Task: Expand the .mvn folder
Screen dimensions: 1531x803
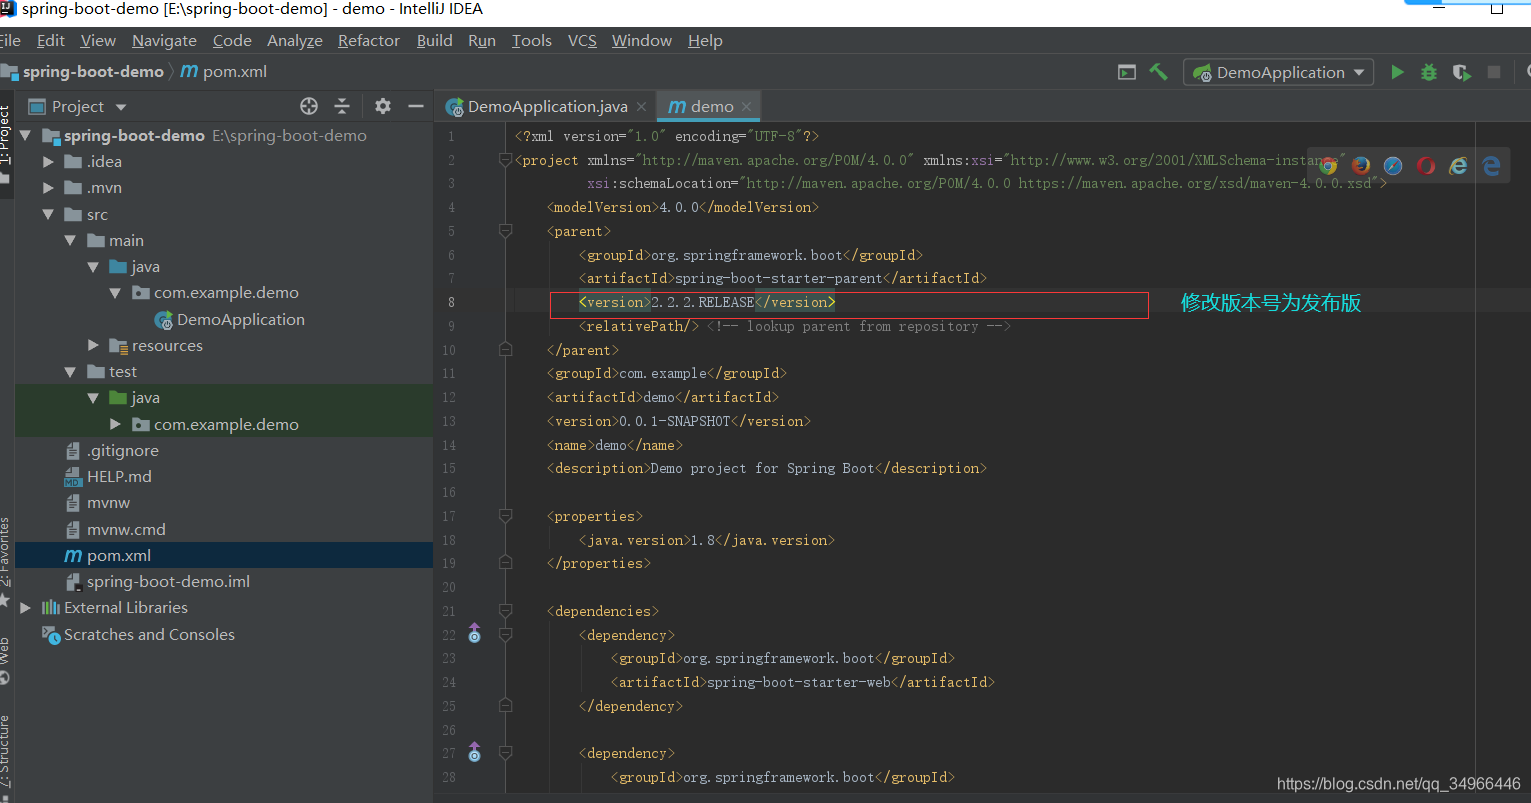Action: coord(48,187)
